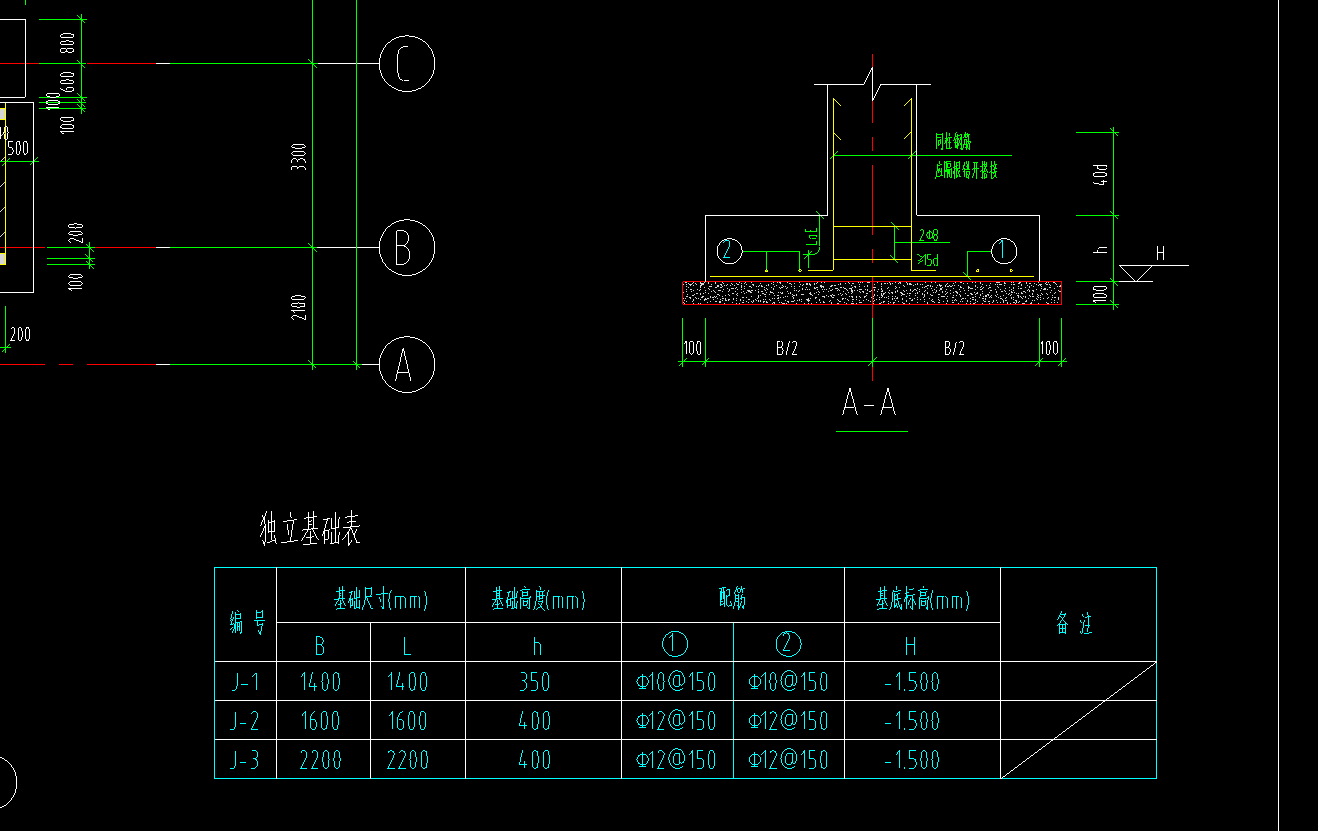Select circled ① sub-header in table

click(x=677, y=643)
